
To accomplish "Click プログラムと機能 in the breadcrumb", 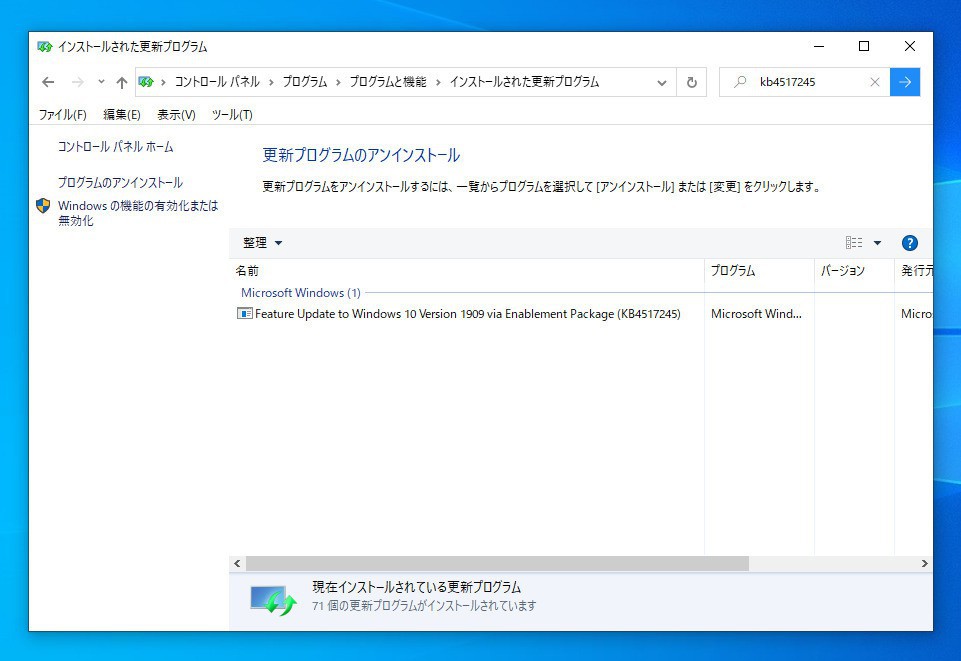I will point(388,81).
